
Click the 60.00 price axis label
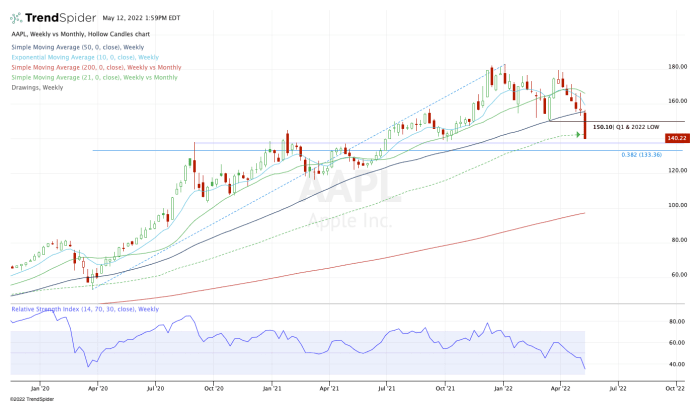679,275
